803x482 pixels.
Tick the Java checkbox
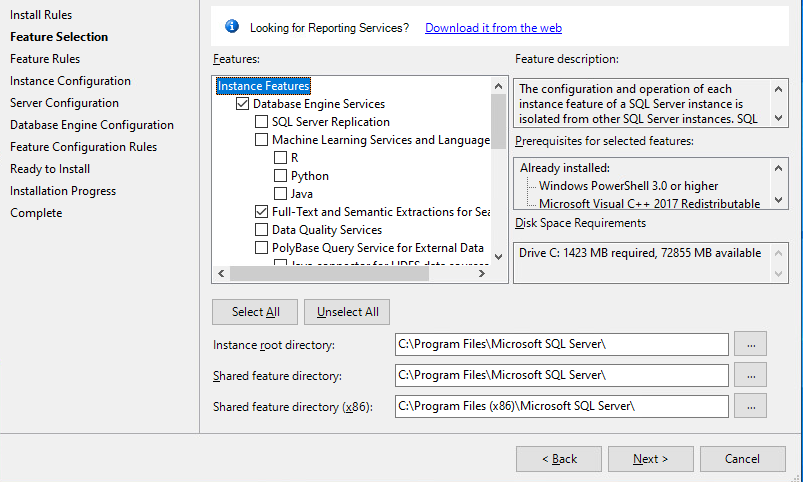280,194
